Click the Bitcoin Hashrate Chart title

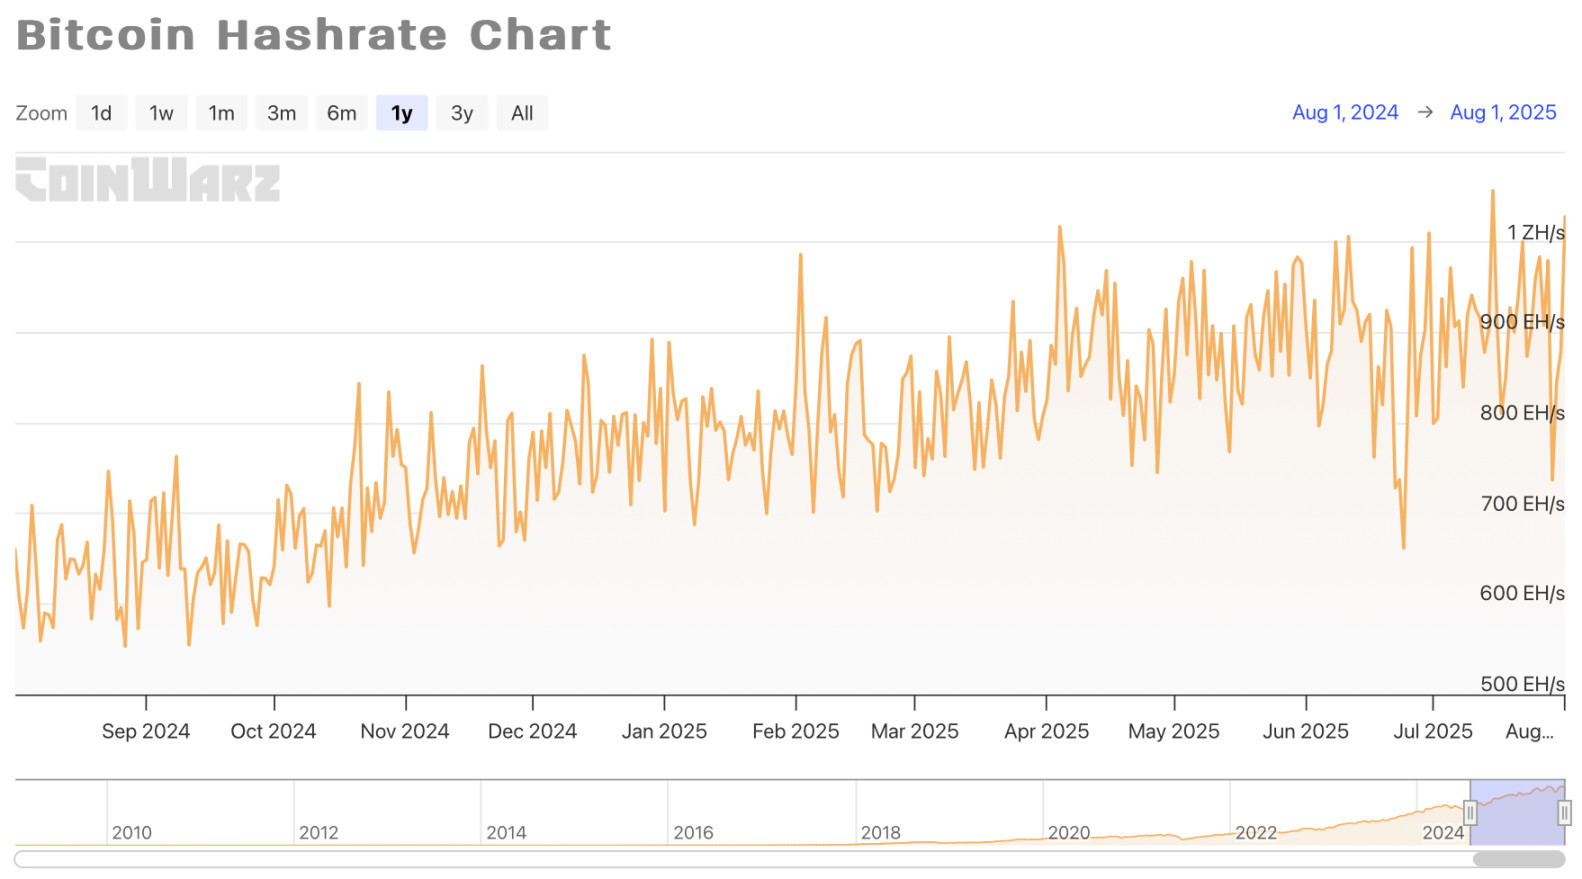(x=313, y=35)
